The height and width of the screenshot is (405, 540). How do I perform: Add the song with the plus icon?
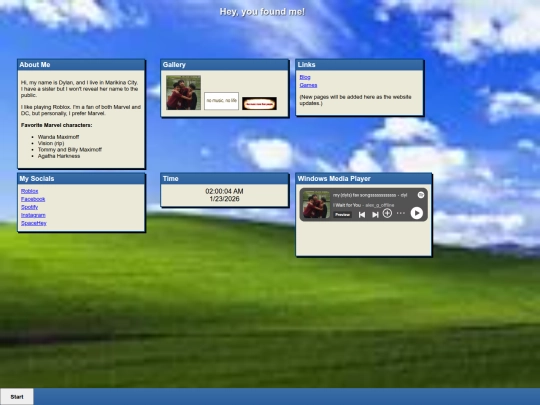click(x=387, y=214)
